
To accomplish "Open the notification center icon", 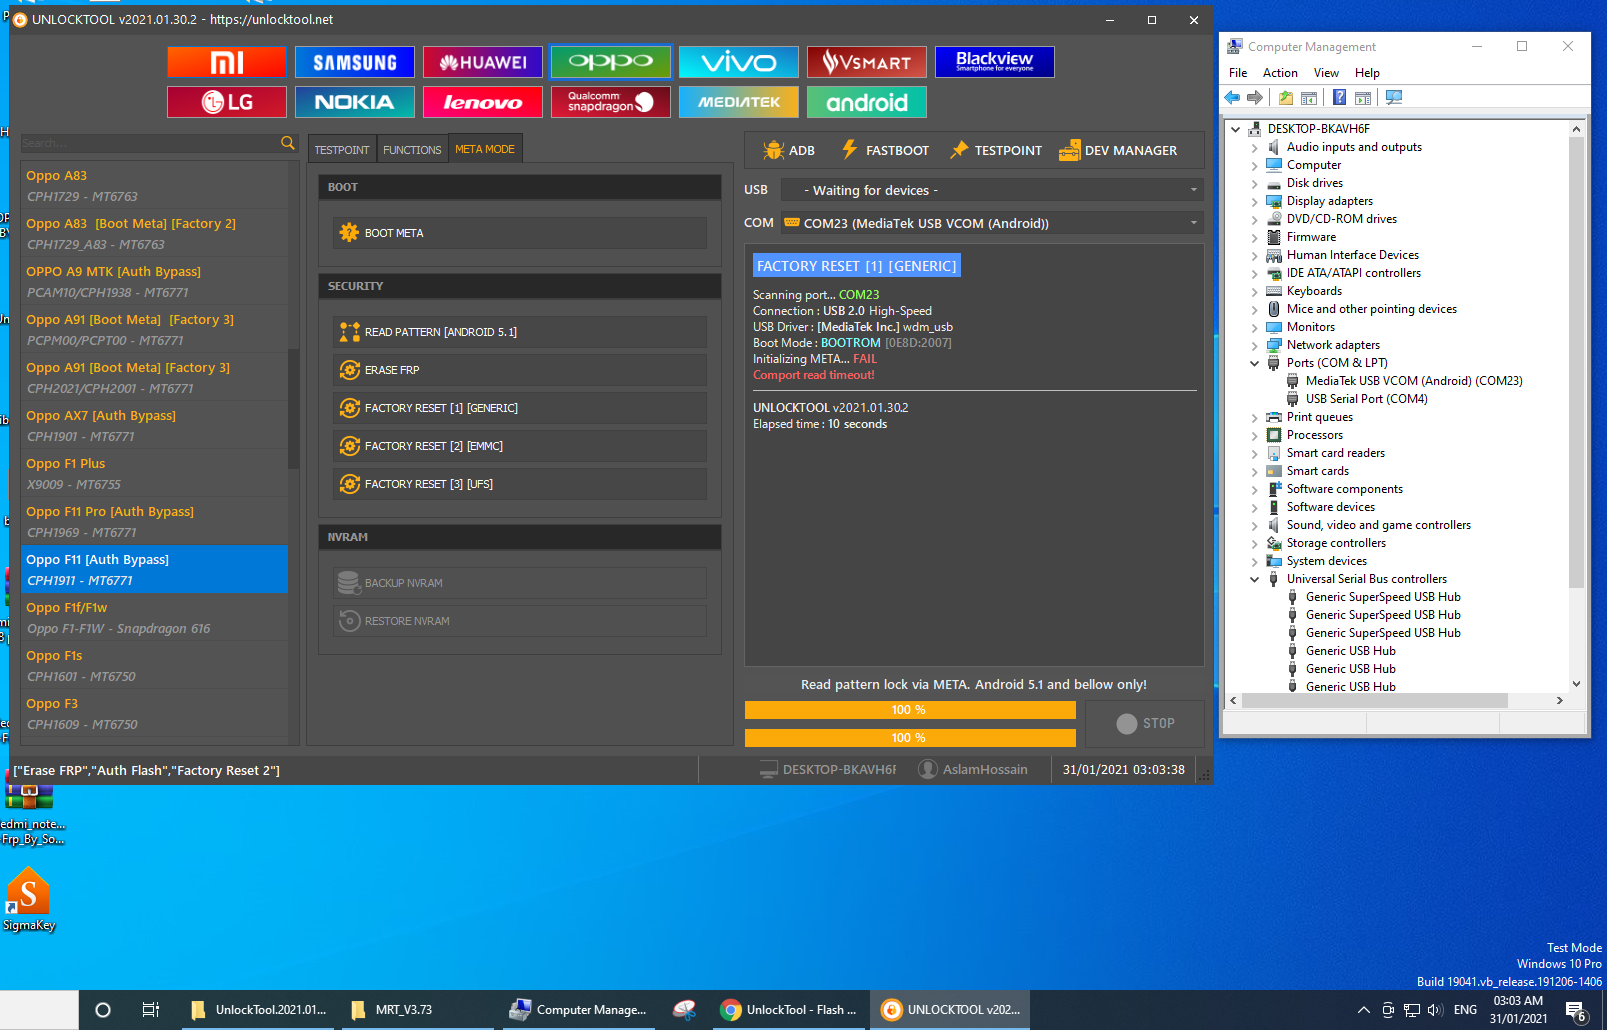I will 1575,1010.
